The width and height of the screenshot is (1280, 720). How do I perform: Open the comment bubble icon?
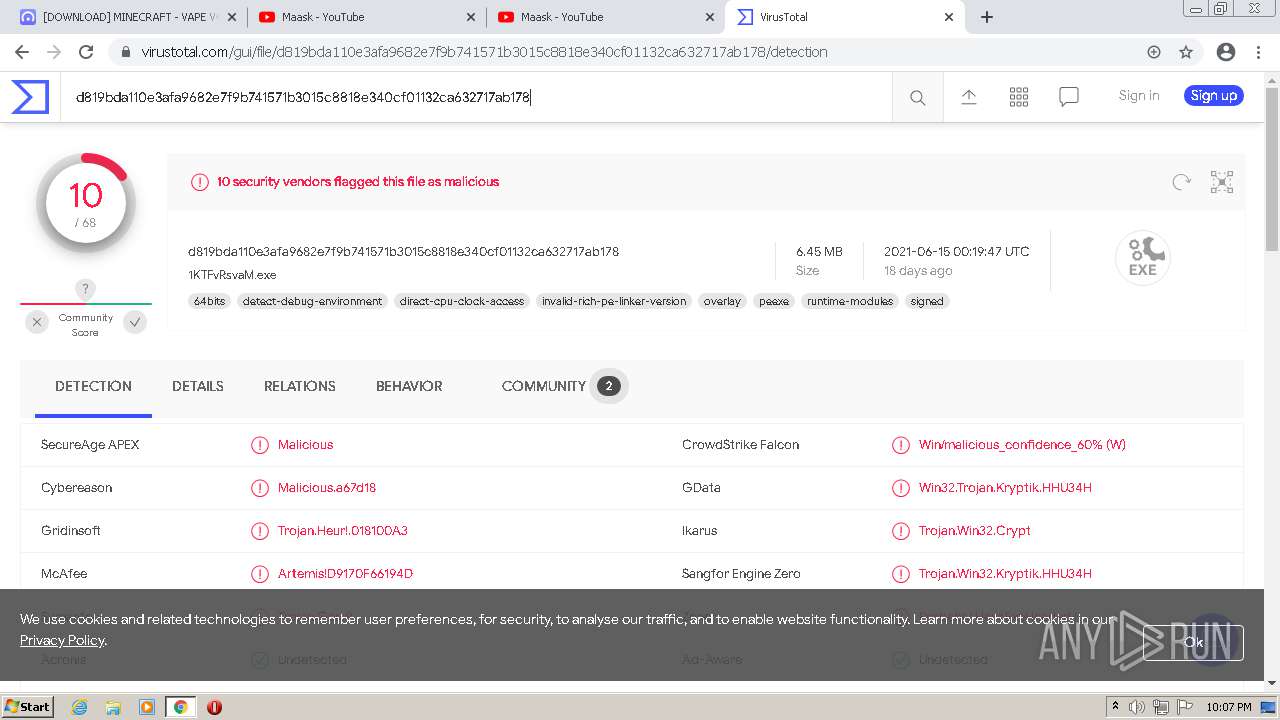[1069, 97]
